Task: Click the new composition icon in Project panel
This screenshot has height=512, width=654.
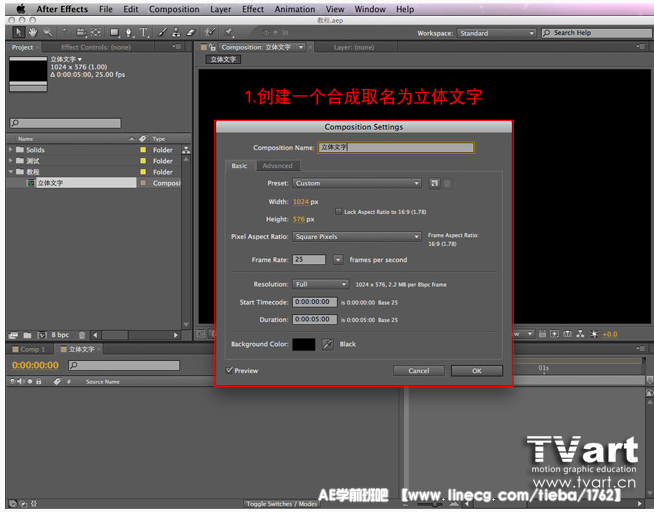Action: (x=42, y=335)
